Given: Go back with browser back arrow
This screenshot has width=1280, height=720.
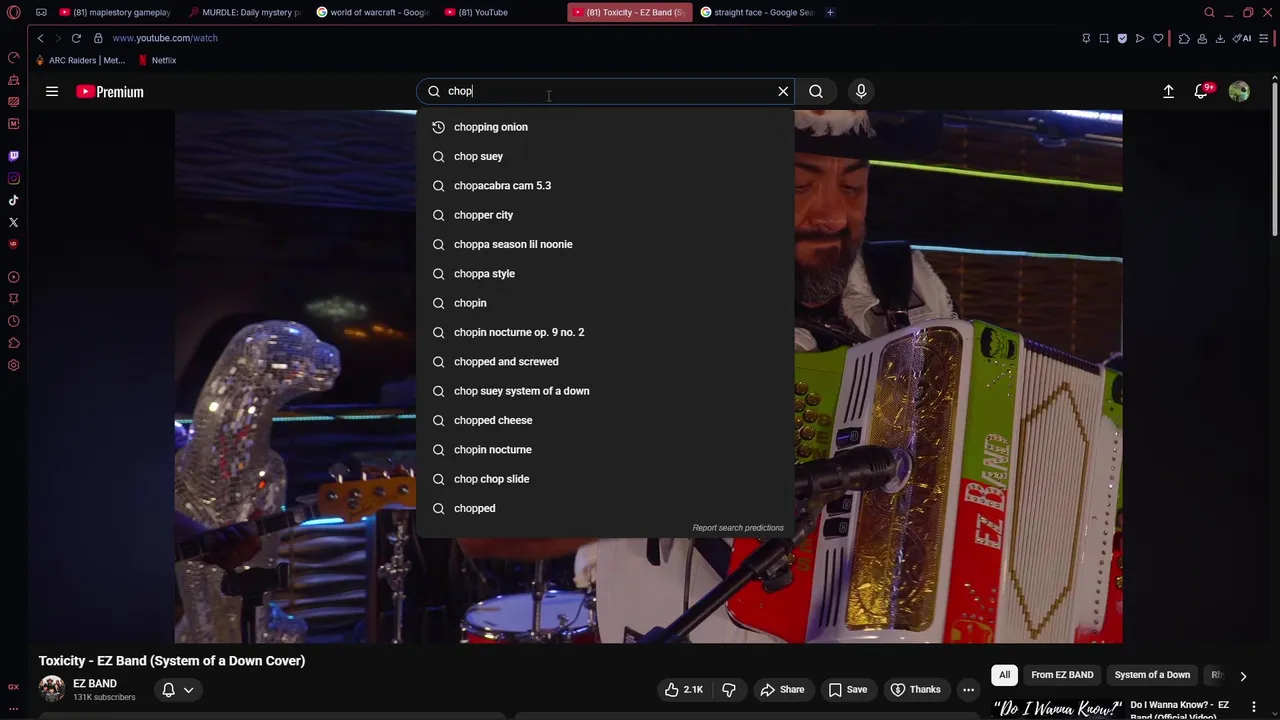Looking at the screenshot, I should click(40, 38).
